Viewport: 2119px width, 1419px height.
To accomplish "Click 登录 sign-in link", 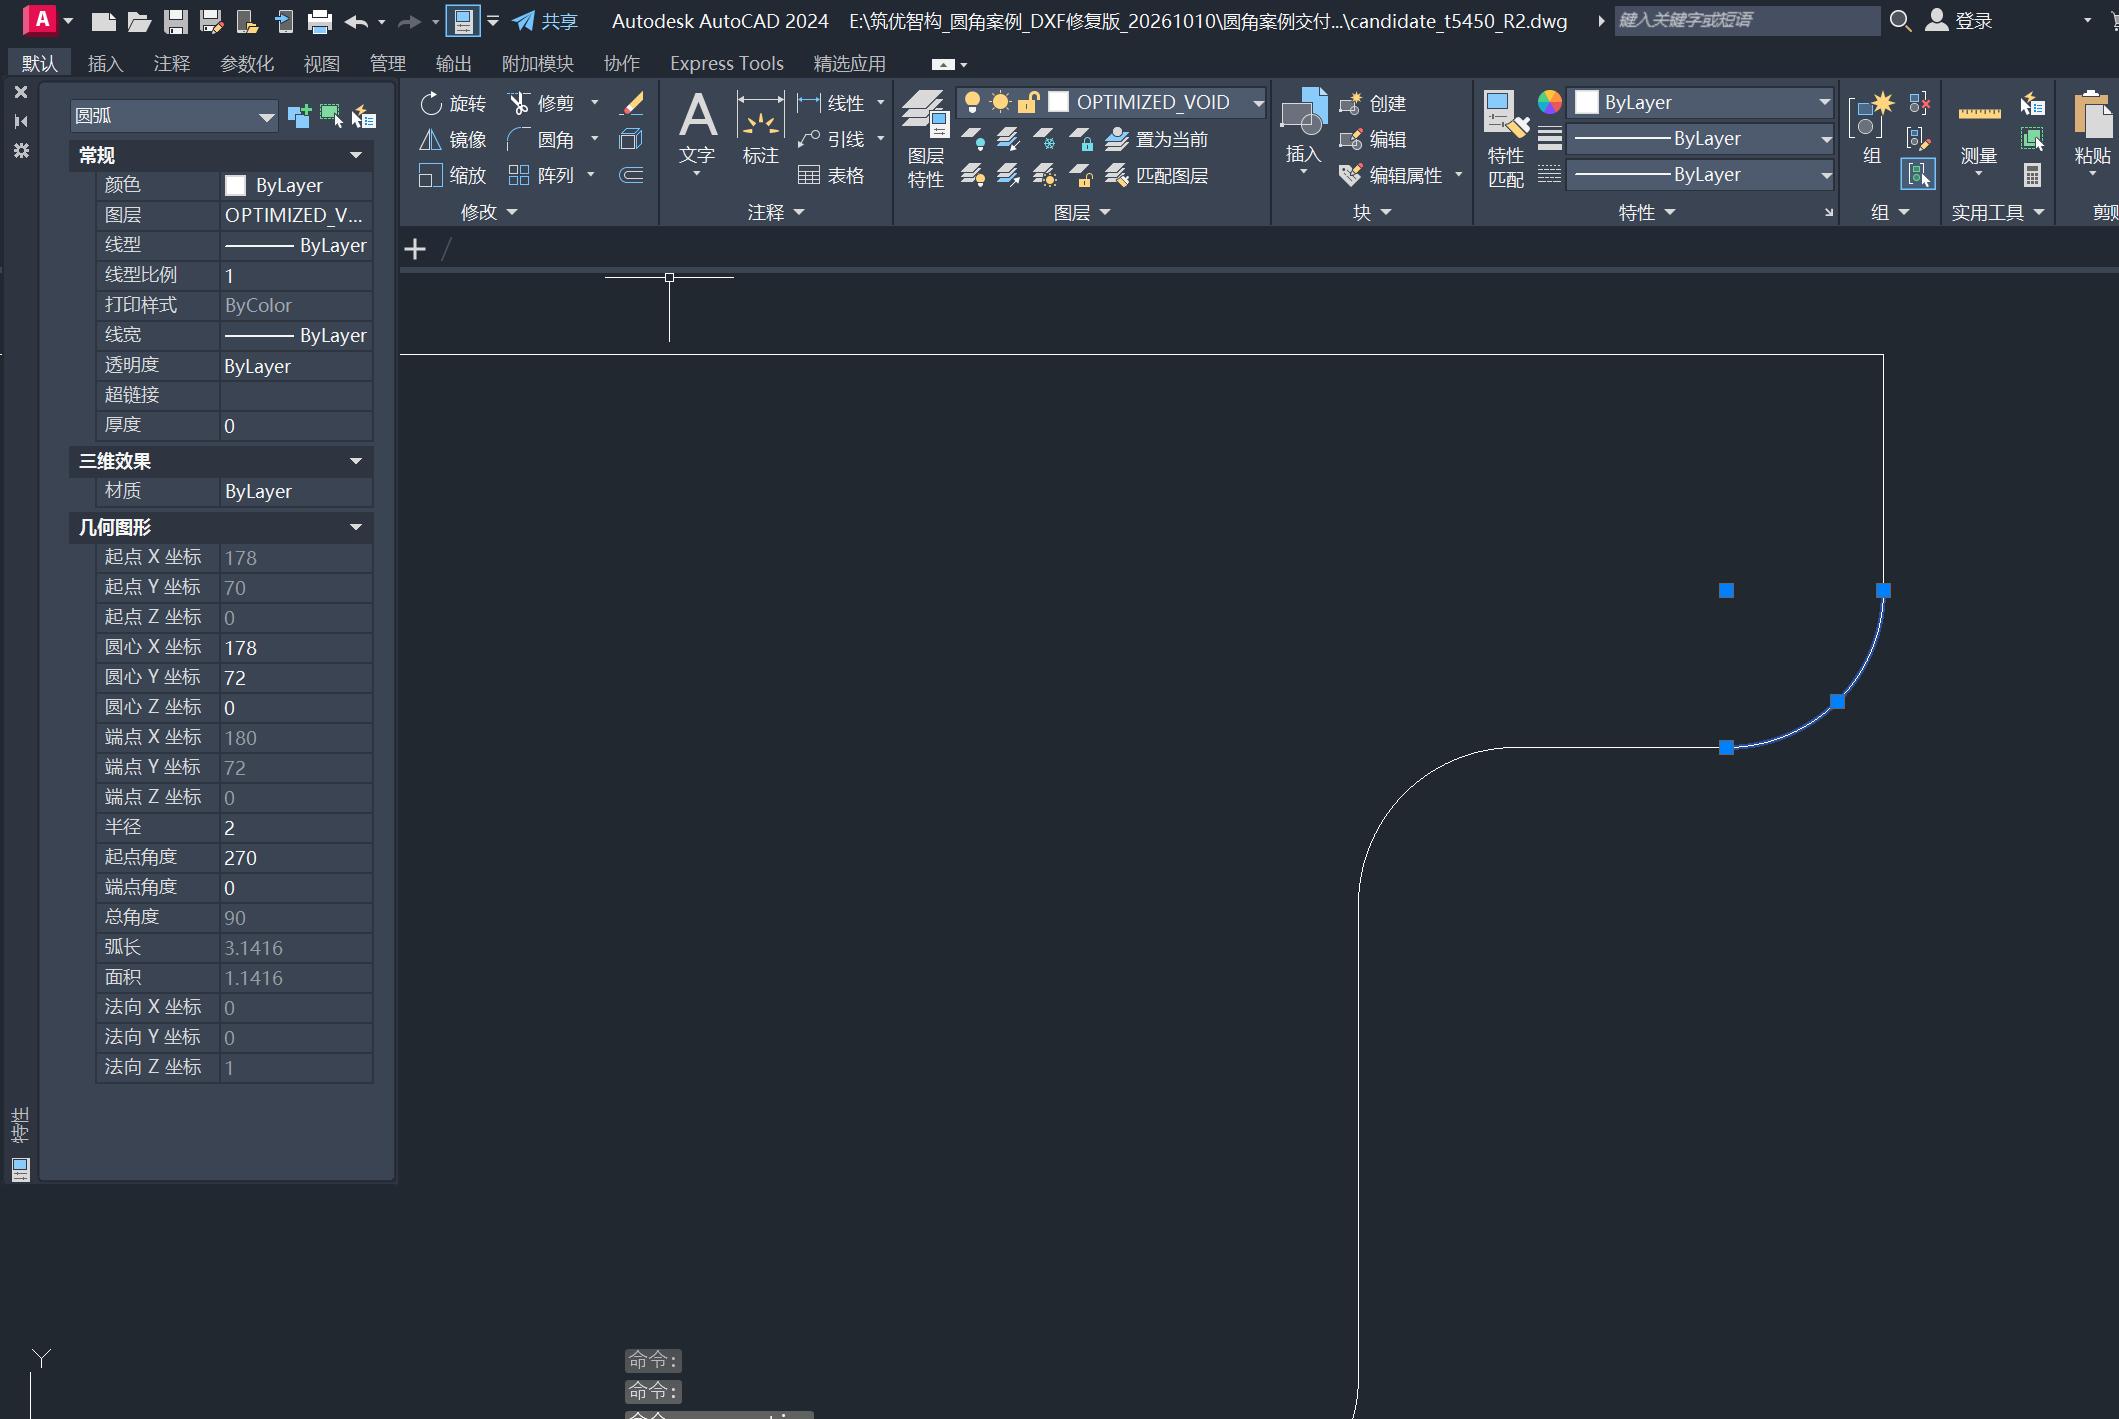I will pos(1959,21).
